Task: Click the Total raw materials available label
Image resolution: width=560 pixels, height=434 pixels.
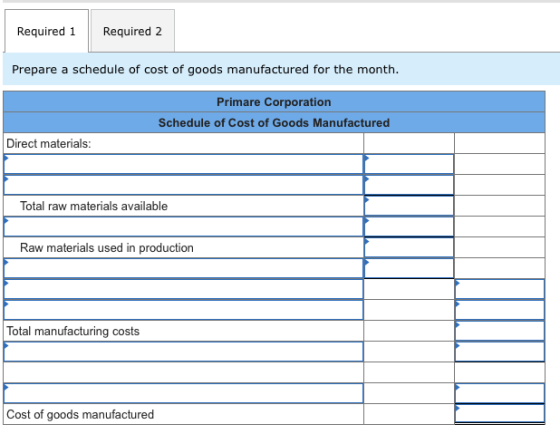Action: point(94,206)
